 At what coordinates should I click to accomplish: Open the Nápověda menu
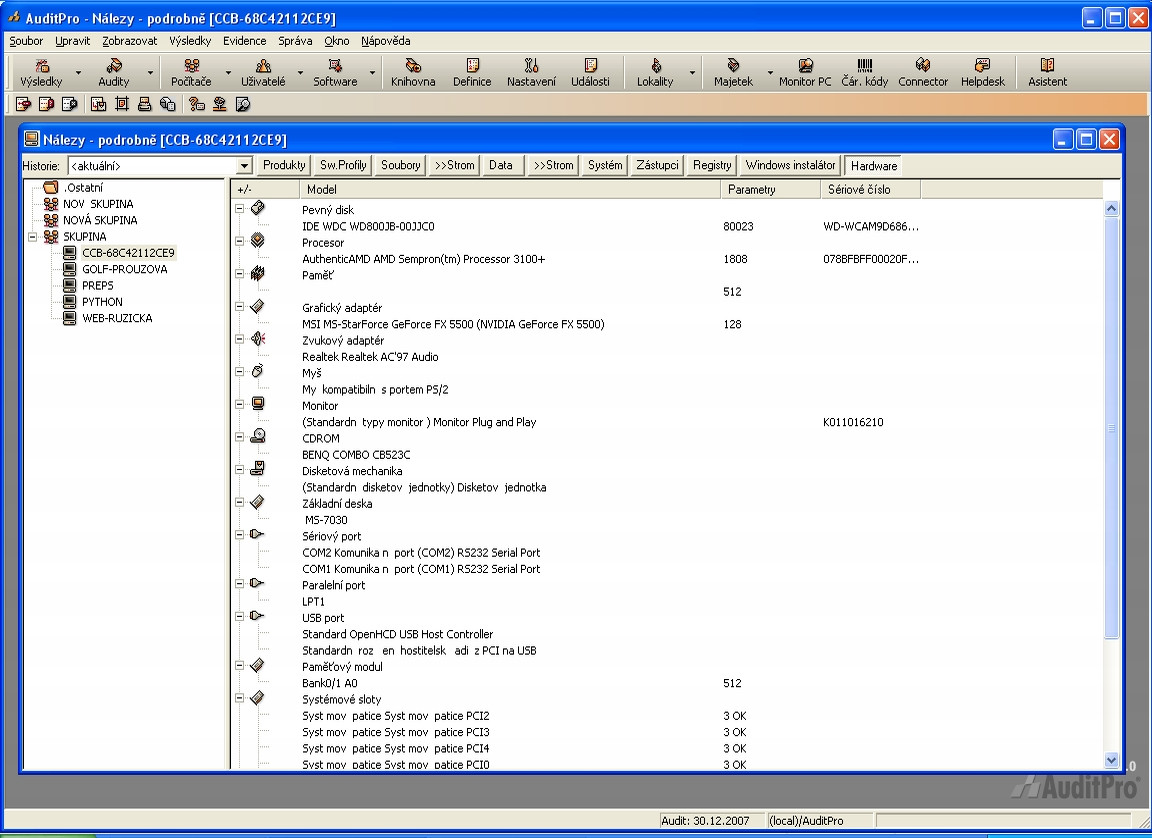pyautogui.click(x=386, y=41)
